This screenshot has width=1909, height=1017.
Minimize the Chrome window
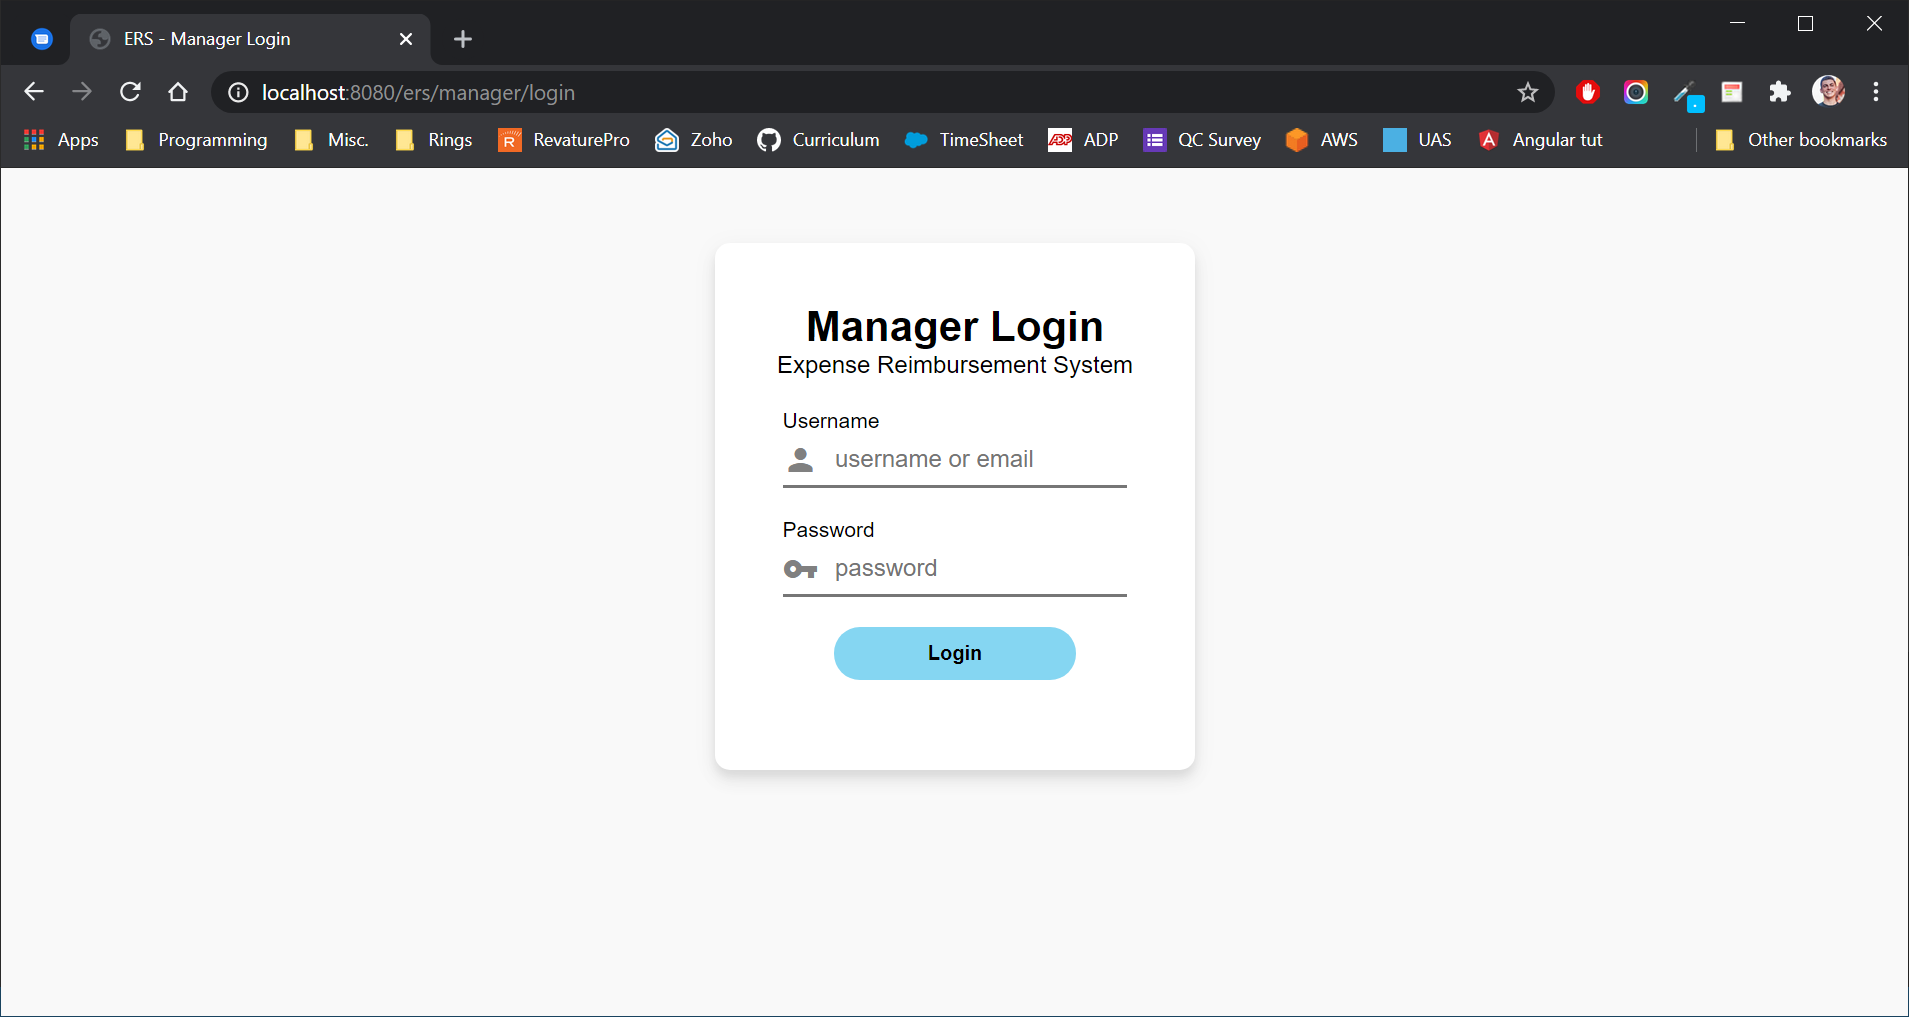click(x=1738, y=23)
